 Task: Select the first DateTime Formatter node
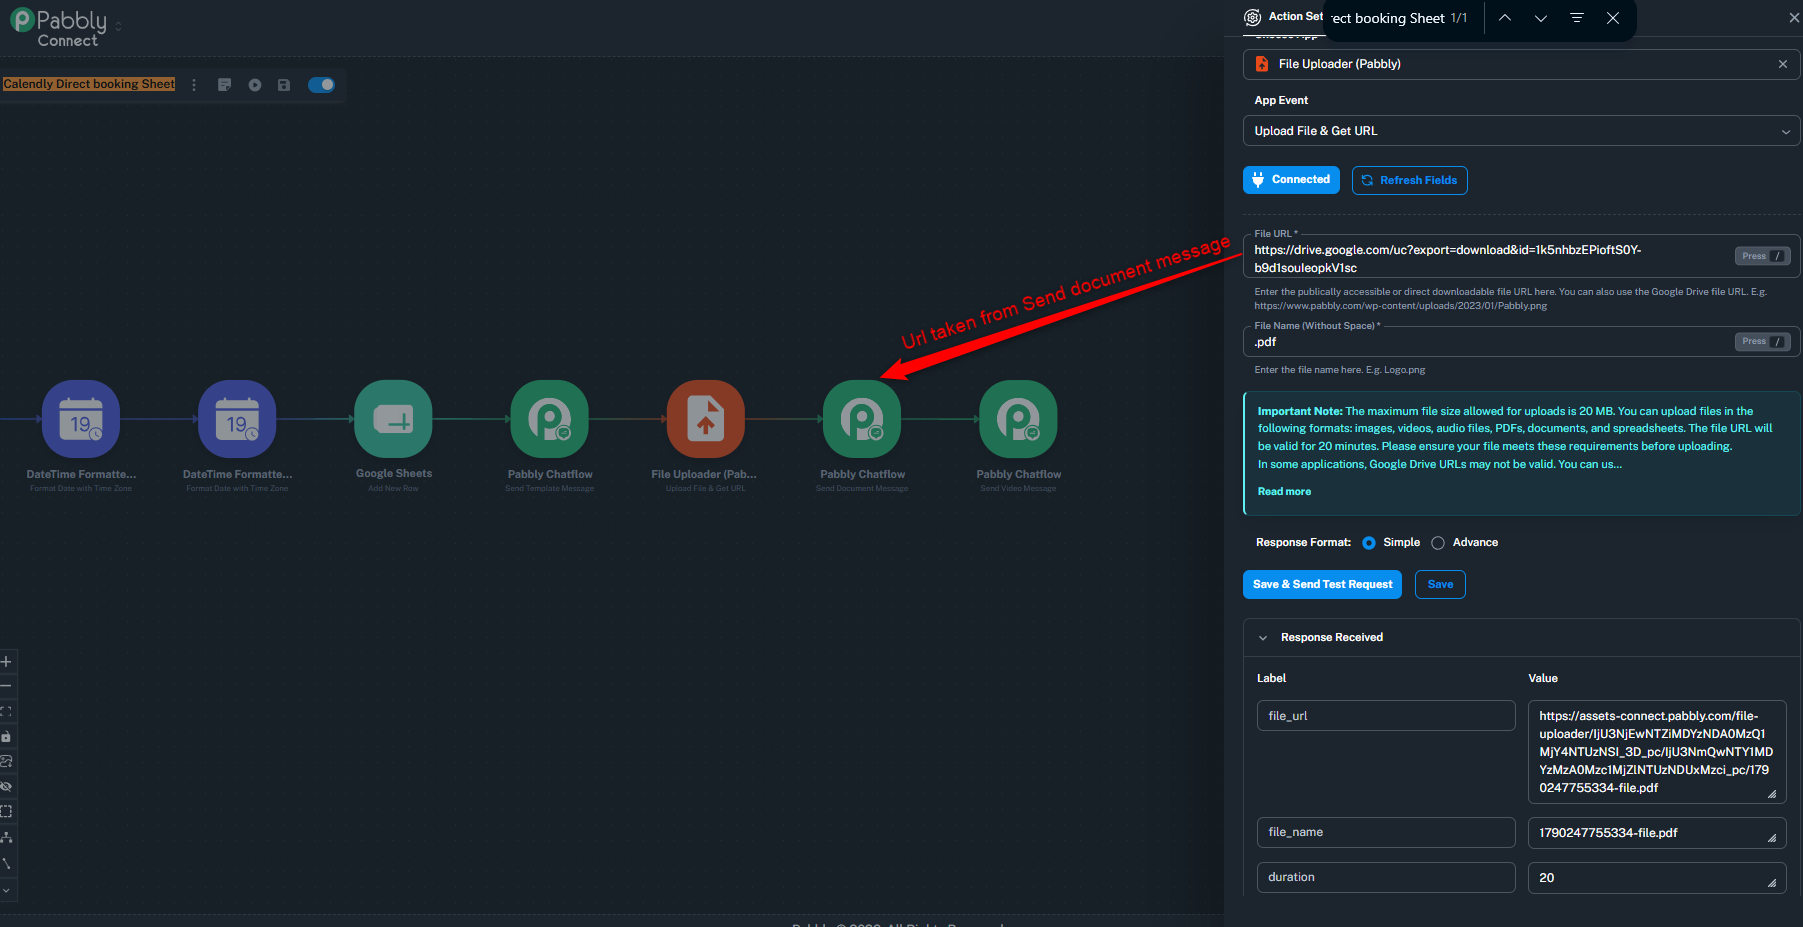tap(81, 419)
